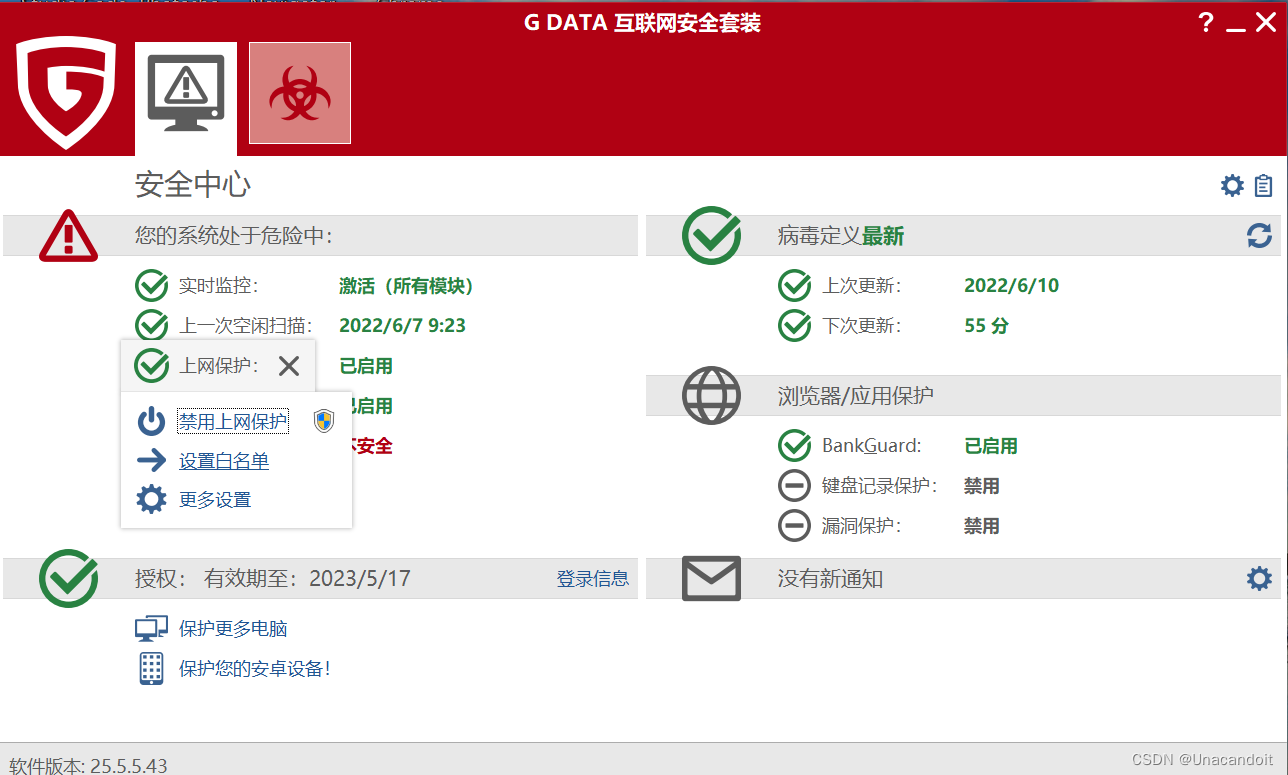Image resolution: width=1288 pixels, height=775 pixels.
Task: Click the 软件版本: 25.5.5.43 status text
Action: point(88,766)
